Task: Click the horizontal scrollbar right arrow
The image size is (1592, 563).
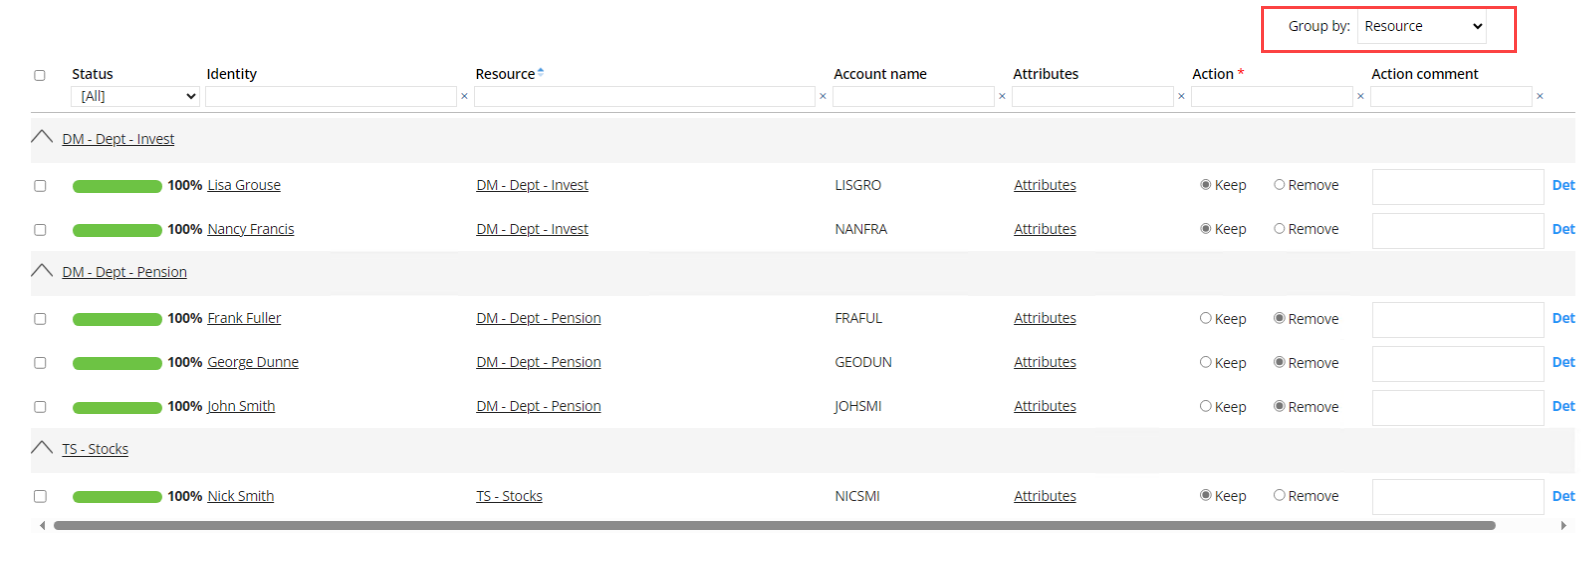Action: pyautogui.click(x=1563, y=525)
